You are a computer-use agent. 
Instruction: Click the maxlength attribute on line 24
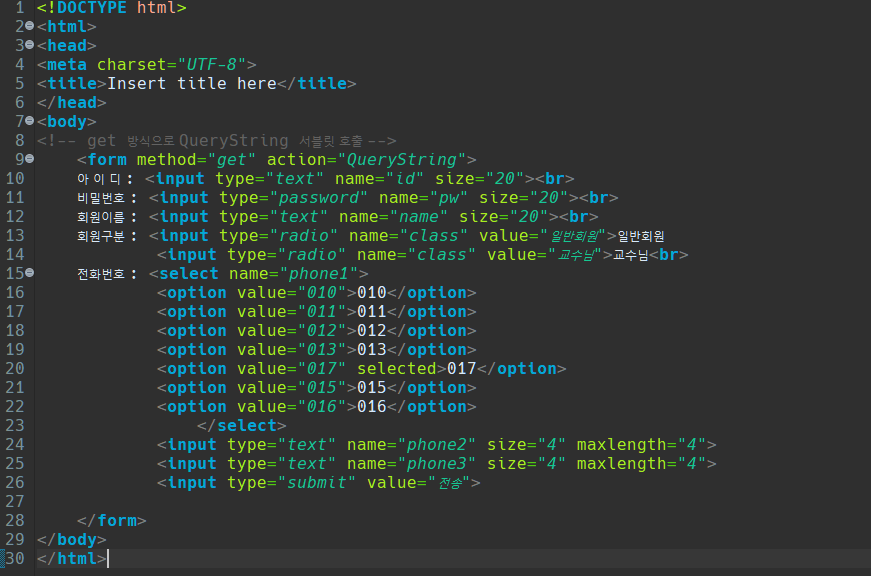622,445
